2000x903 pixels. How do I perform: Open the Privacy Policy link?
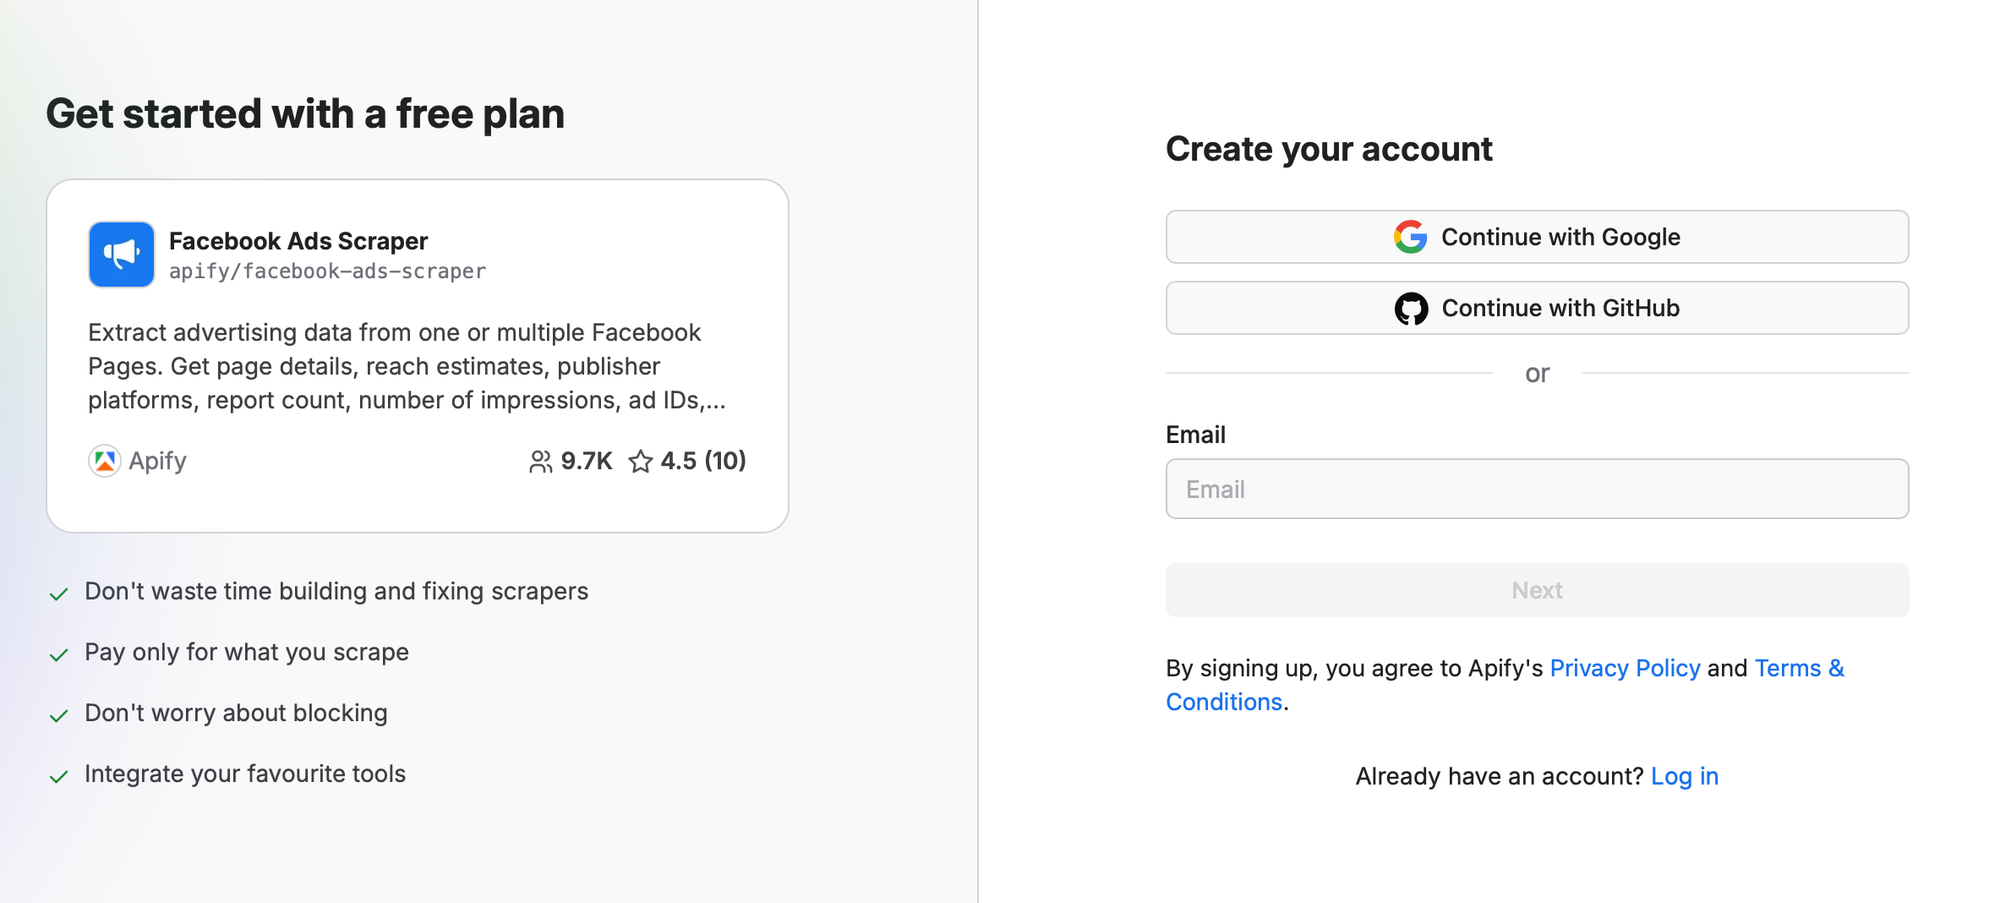tap(1625, 668)
